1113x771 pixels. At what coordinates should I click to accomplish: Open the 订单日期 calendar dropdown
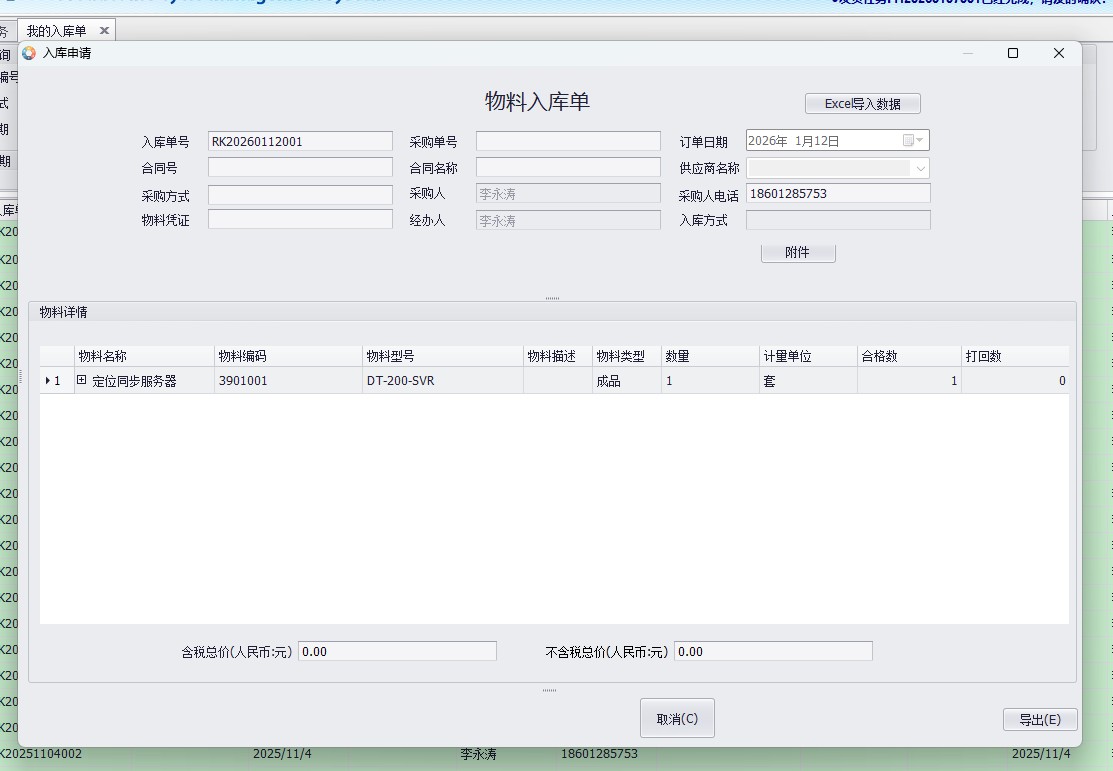tap(914, 141)
